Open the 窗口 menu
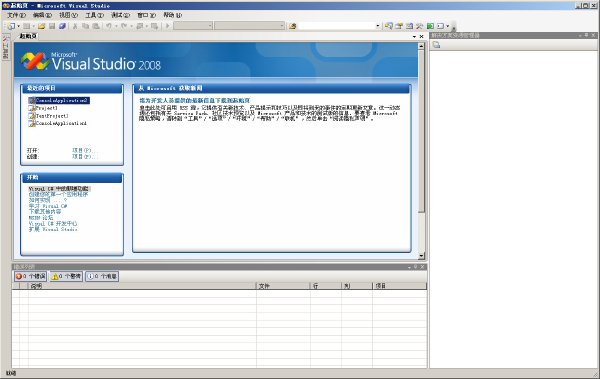This screenshot has height=379, width=600. pyautogui.click(x=147, y=15)
